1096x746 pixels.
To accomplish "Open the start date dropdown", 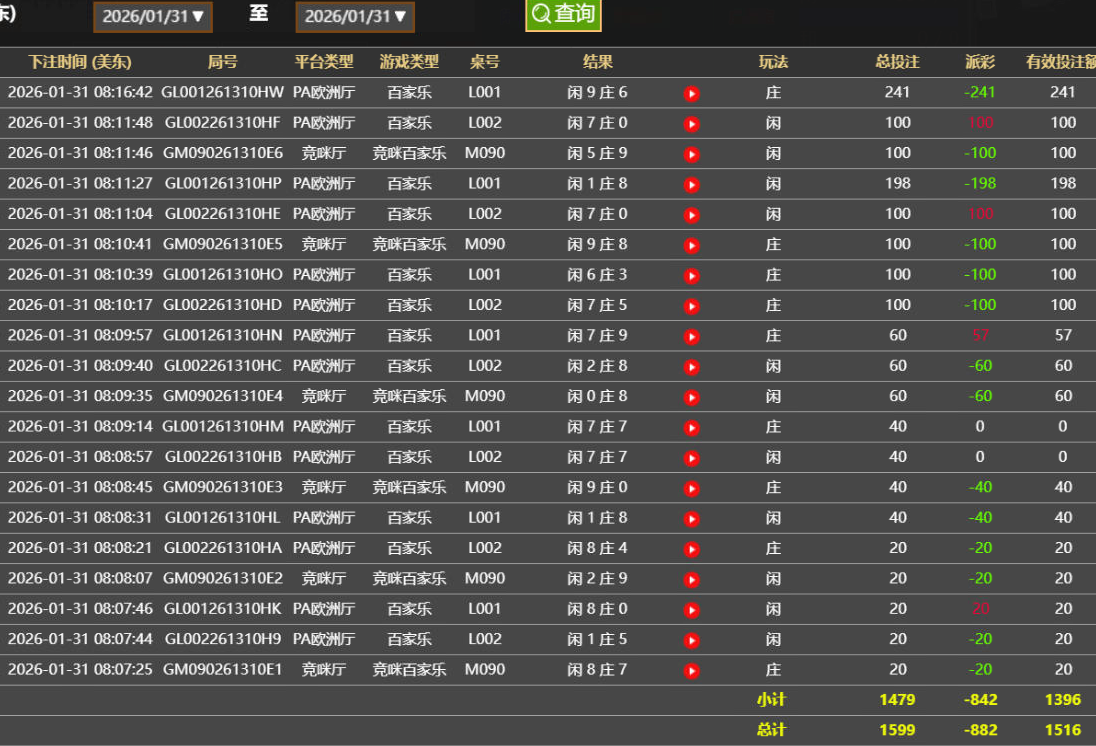I will point(153,16).
